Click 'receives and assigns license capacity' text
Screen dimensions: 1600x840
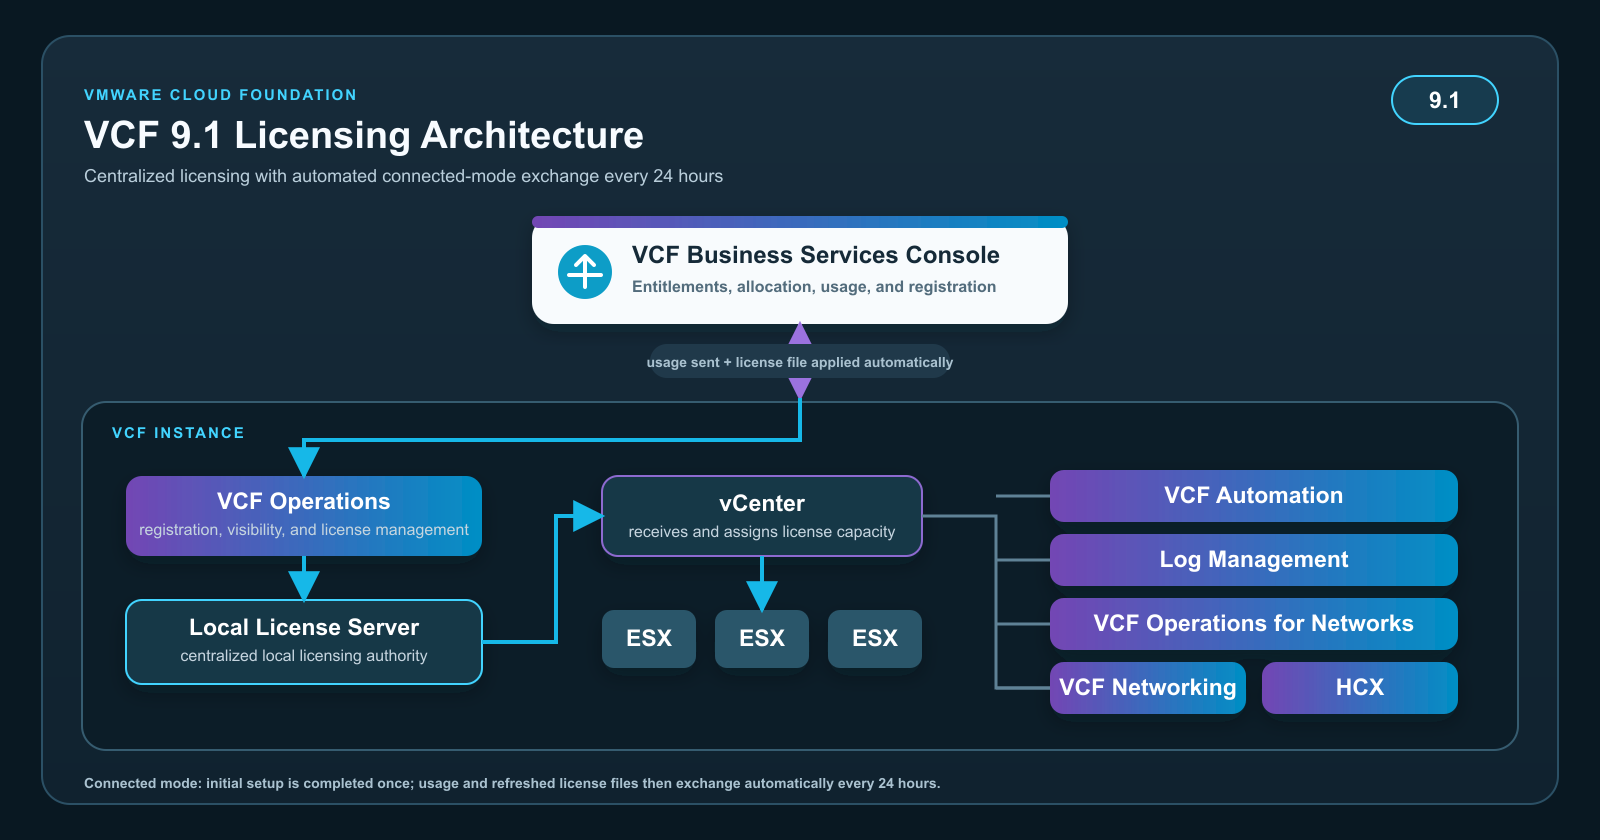click(762, 532)
